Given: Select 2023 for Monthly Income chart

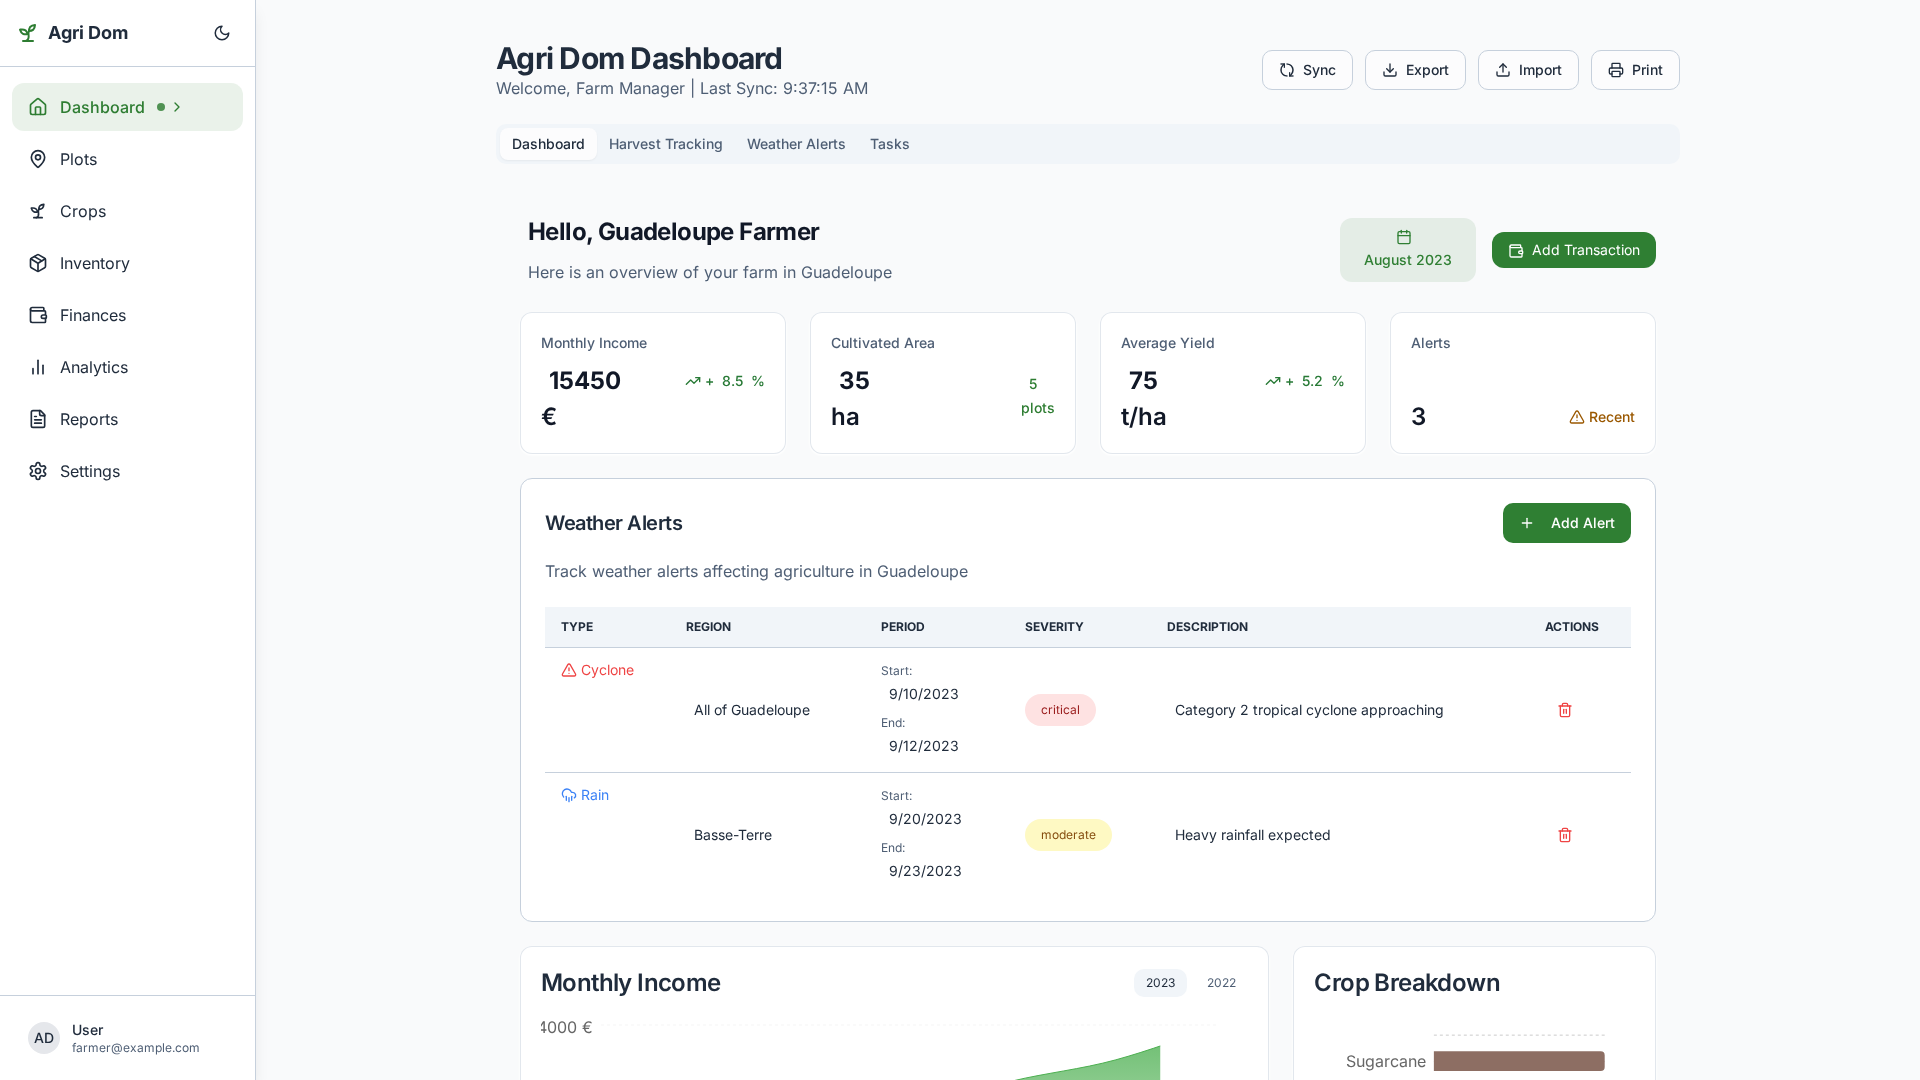Looking at the screenshot, I should click(x=1160, y=983).
